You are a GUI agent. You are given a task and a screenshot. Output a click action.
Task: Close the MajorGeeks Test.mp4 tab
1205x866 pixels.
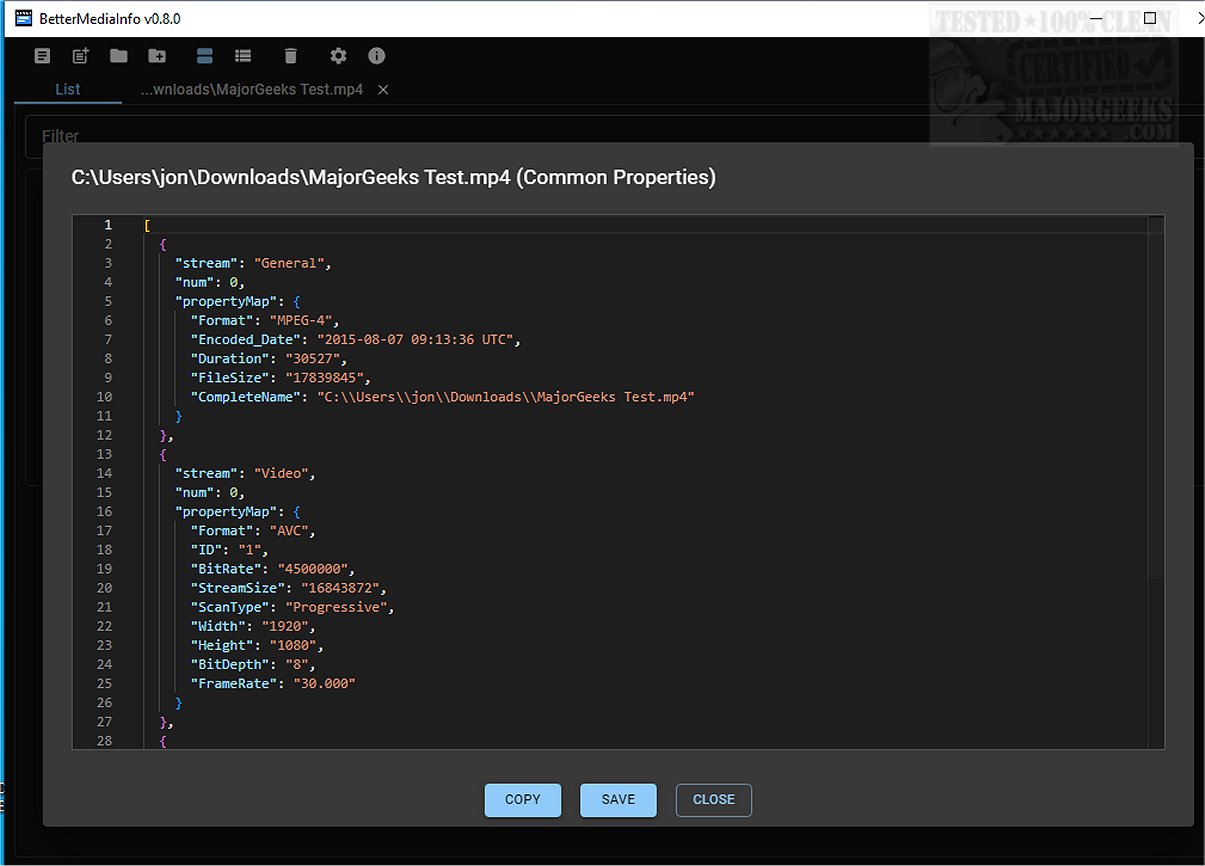point(383,90)
